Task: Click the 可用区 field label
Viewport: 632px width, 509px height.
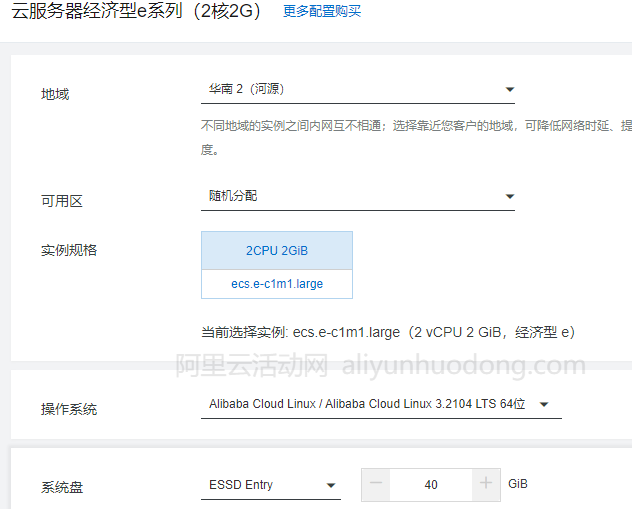Action: coord(62,201)
